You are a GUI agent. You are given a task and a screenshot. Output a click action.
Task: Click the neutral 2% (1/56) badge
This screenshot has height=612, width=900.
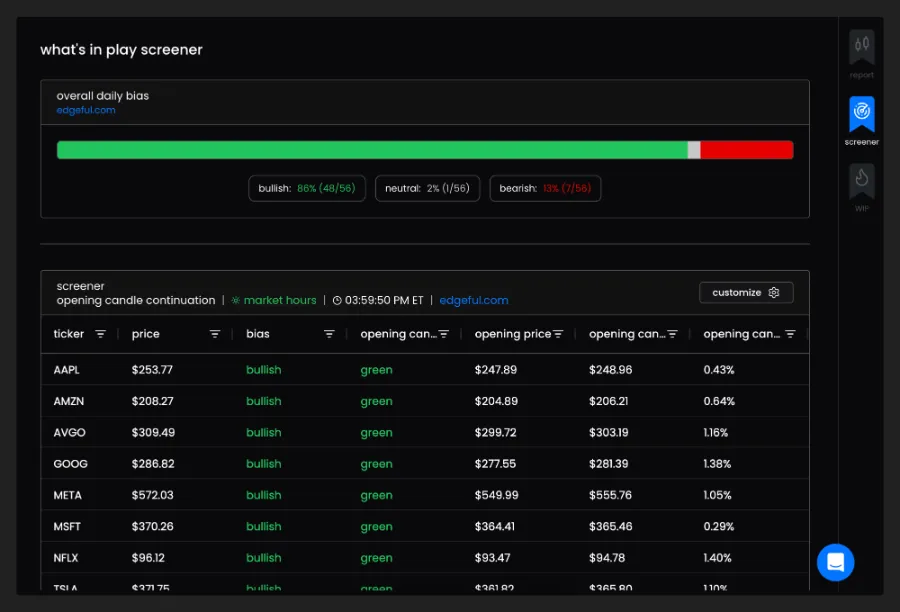click(427, 188)
